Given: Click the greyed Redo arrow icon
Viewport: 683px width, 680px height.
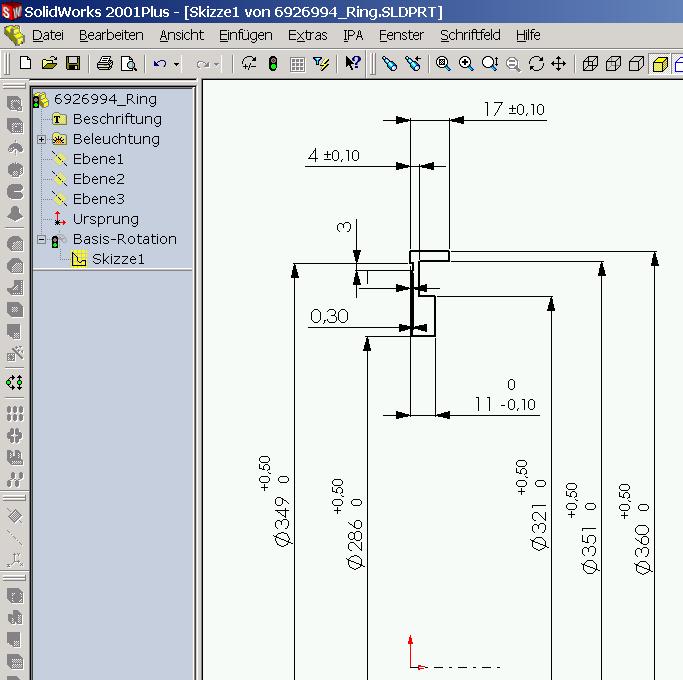Looking at the screenshot, I should [x=202, y=64].
